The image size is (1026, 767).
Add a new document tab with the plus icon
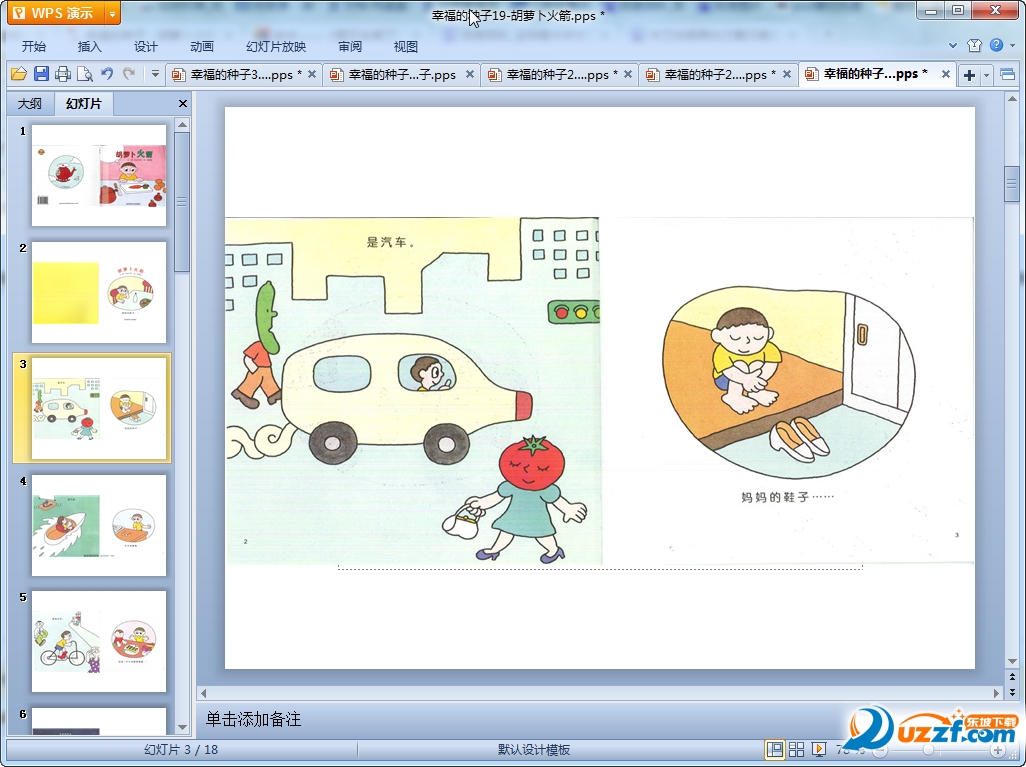point(969,75)
